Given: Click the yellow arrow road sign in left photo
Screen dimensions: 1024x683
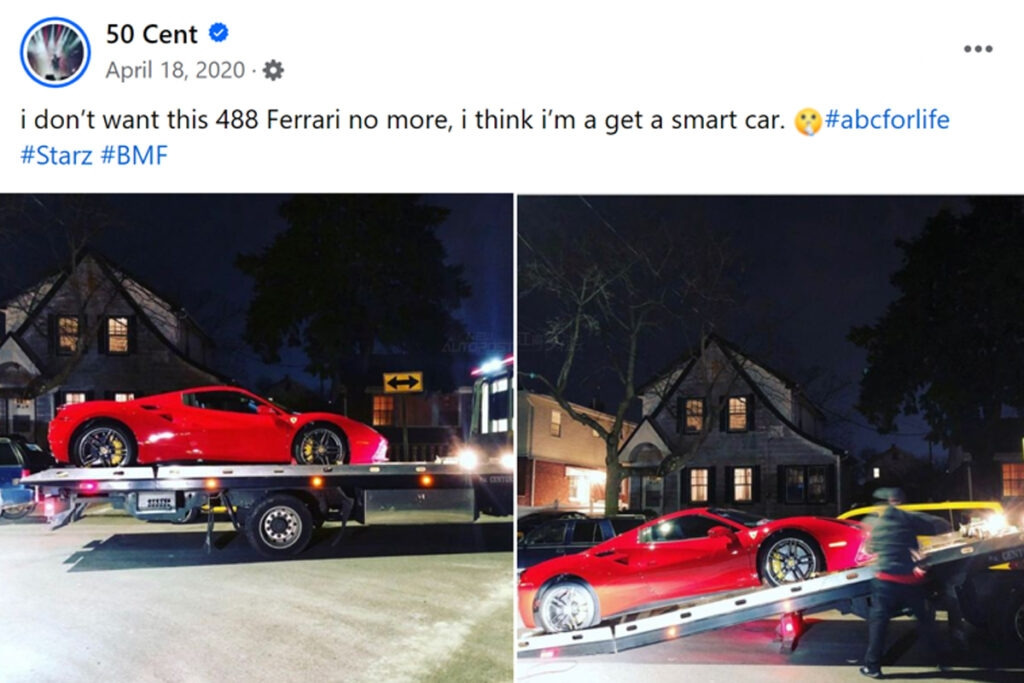Looking at the screenshot, I should click(403, 382).
